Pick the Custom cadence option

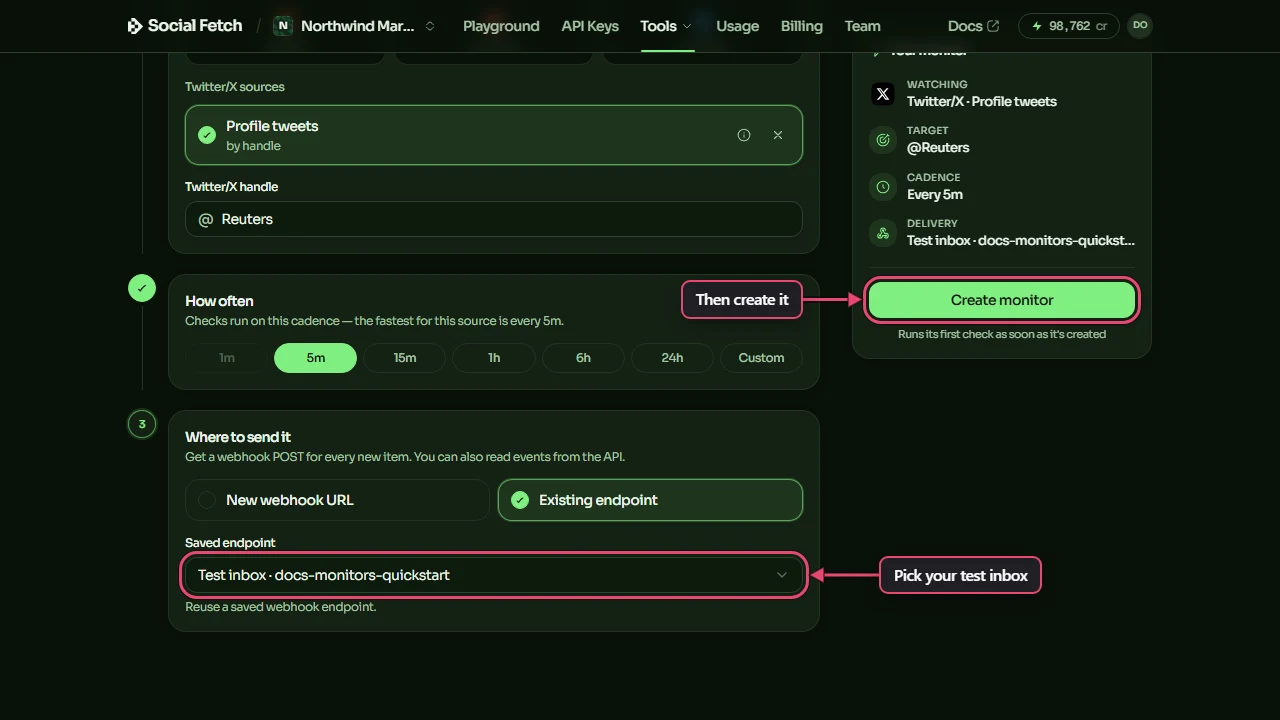[x=761, y=358]
